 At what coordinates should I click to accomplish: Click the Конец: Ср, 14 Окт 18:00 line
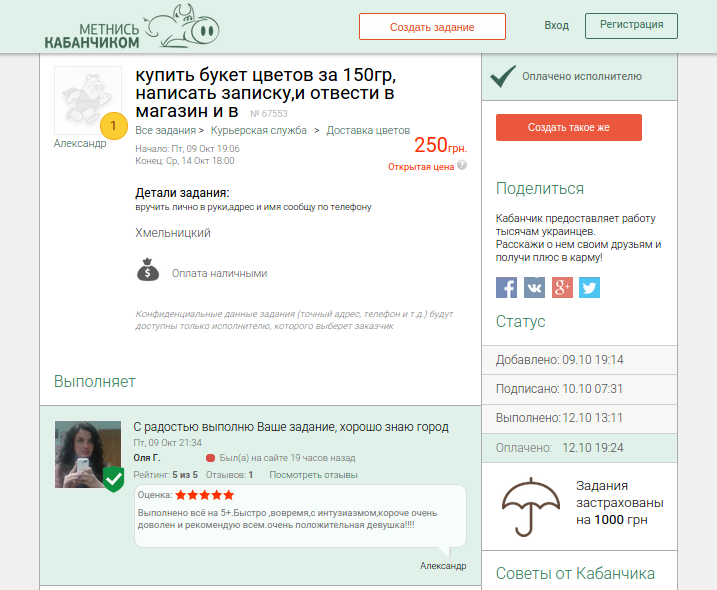click(x=185, y=161)
